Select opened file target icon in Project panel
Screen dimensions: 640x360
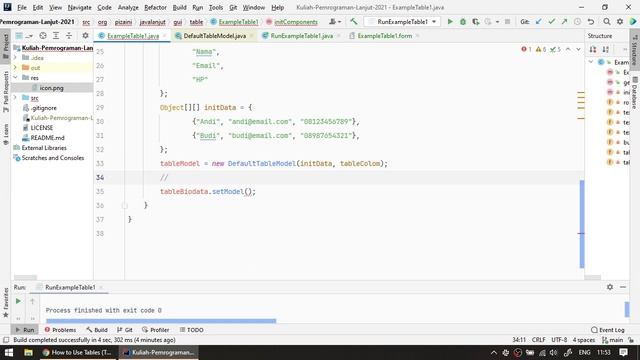pos(43,36)
